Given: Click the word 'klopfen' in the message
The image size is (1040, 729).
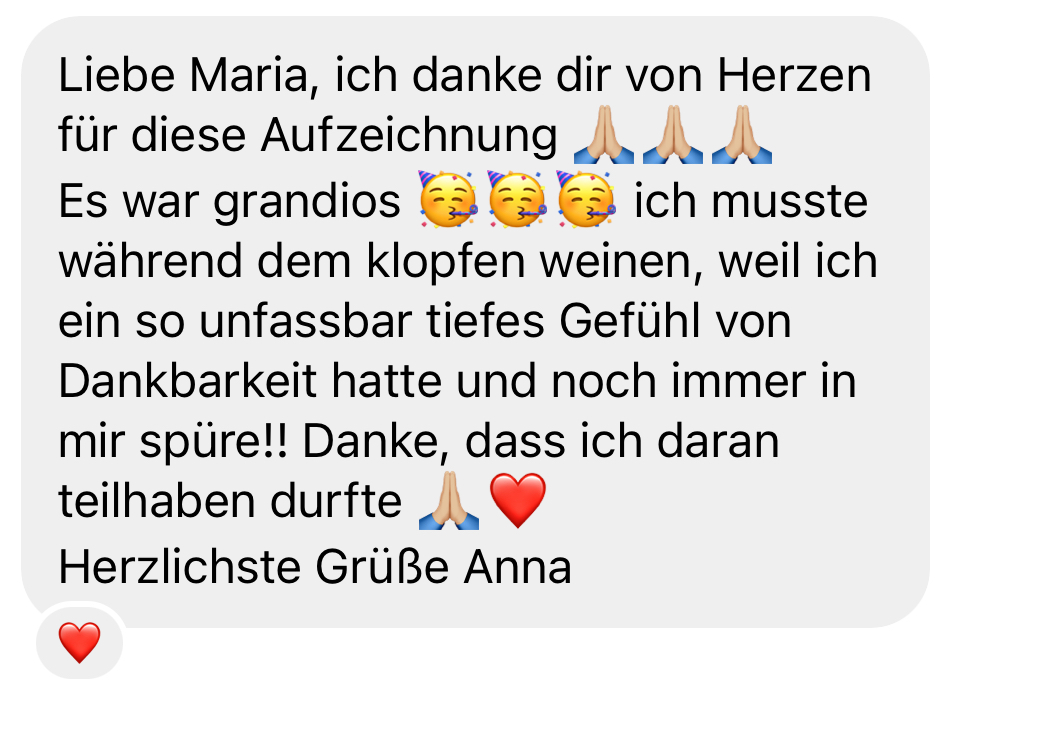Looking at the screenshot, I should point(446,262).
